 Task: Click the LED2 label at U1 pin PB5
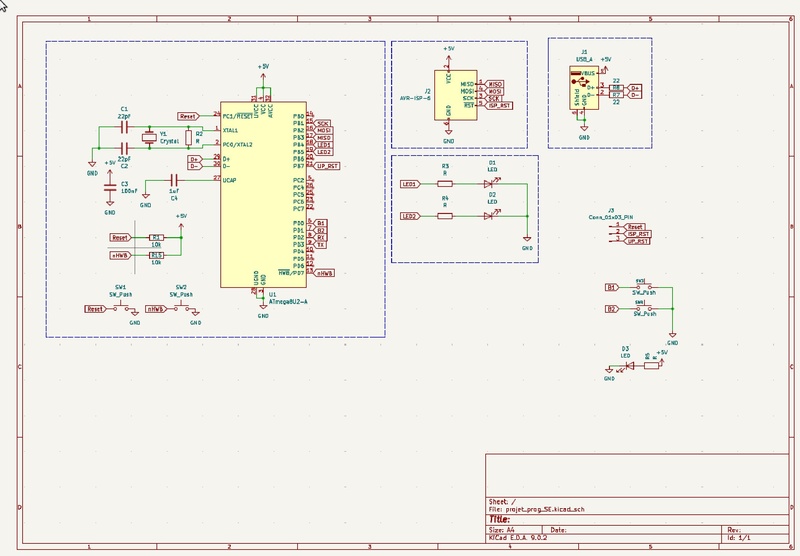324,153
